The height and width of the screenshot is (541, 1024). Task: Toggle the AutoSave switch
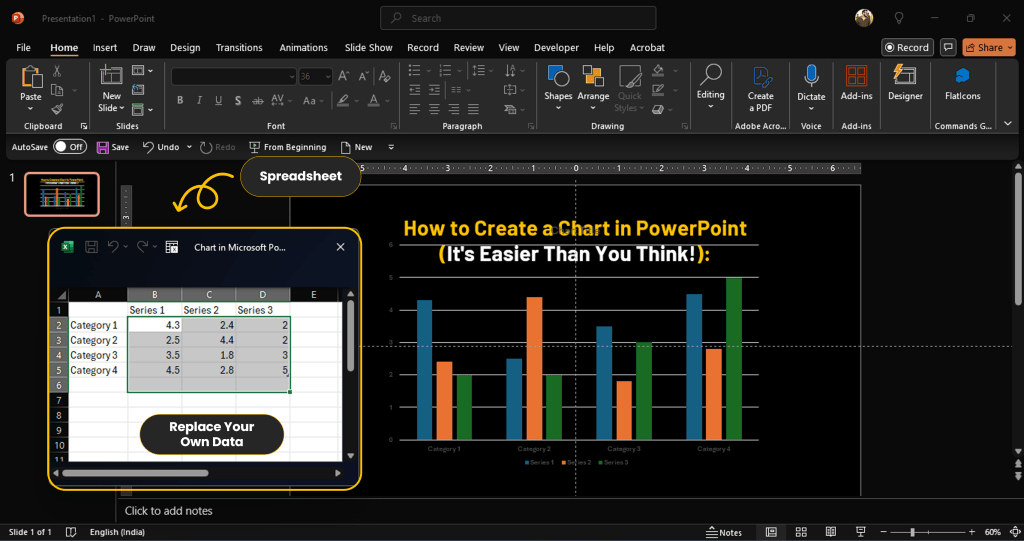click(x=70, y=147)
